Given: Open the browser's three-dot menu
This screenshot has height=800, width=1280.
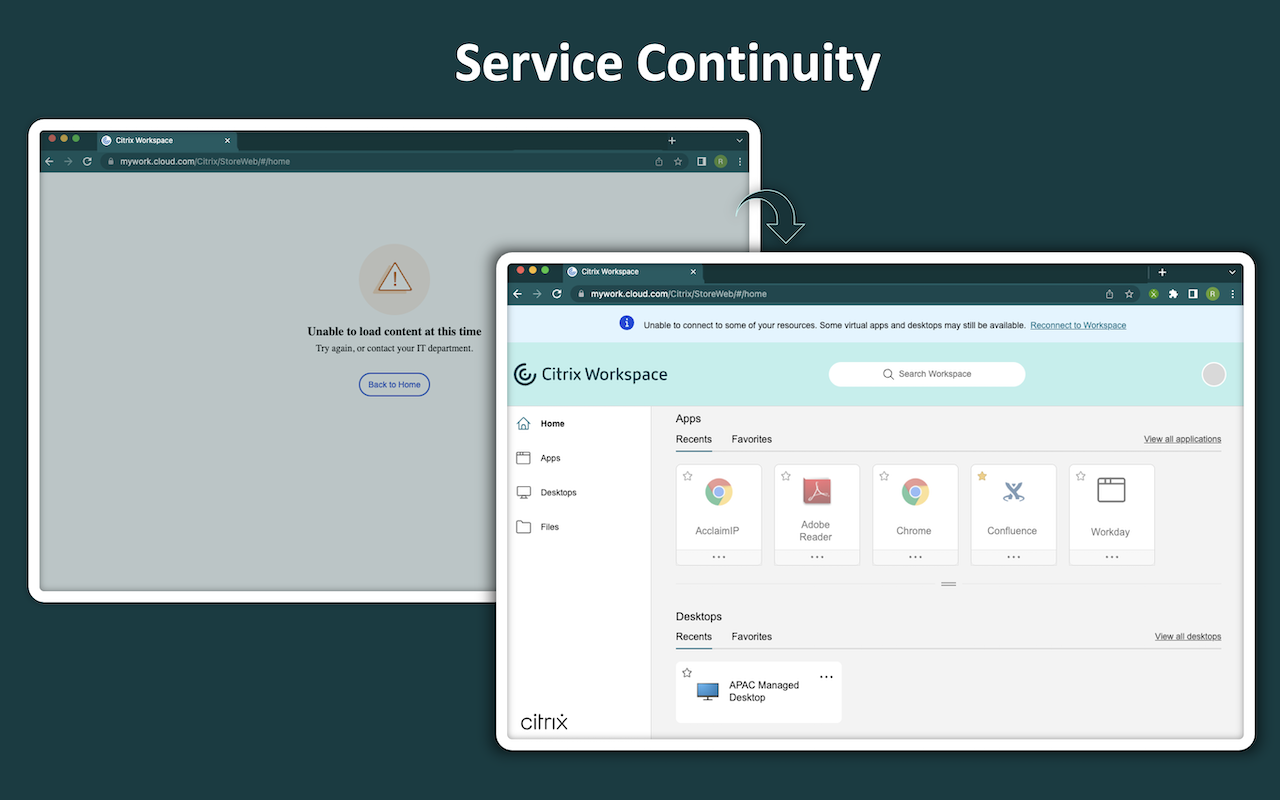Looking at the screenshot, I should 1232,293.
